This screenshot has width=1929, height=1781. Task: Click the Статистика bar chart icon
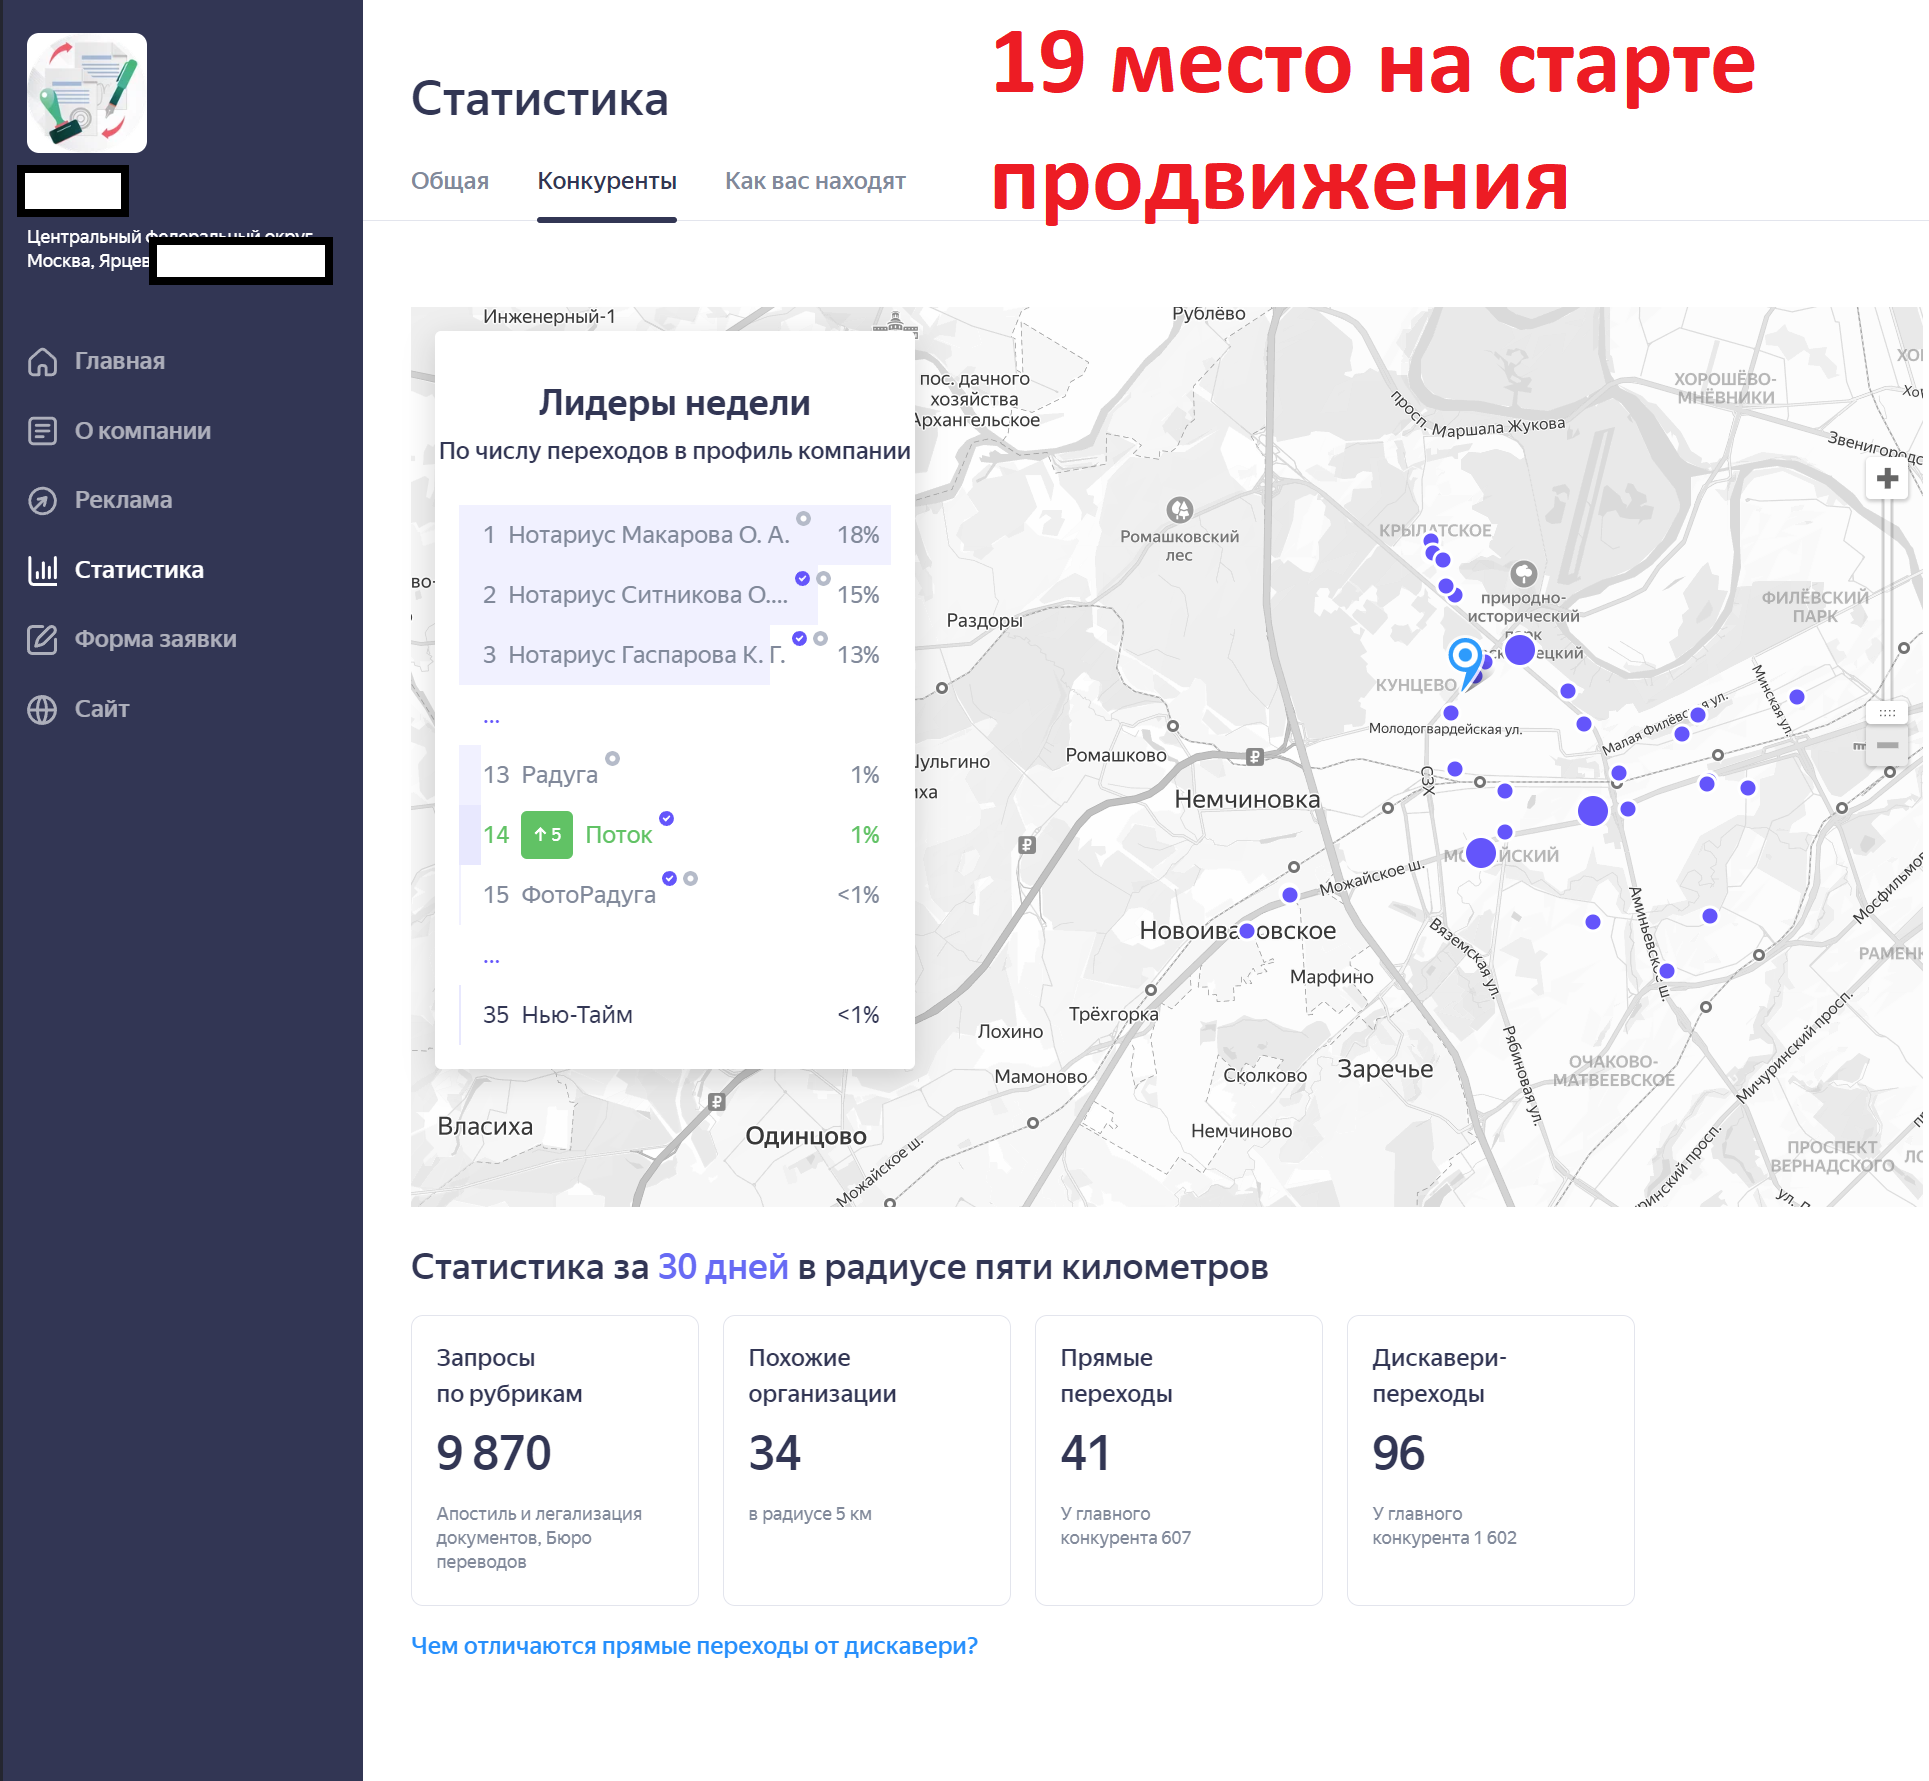click(x=42, y=570)
